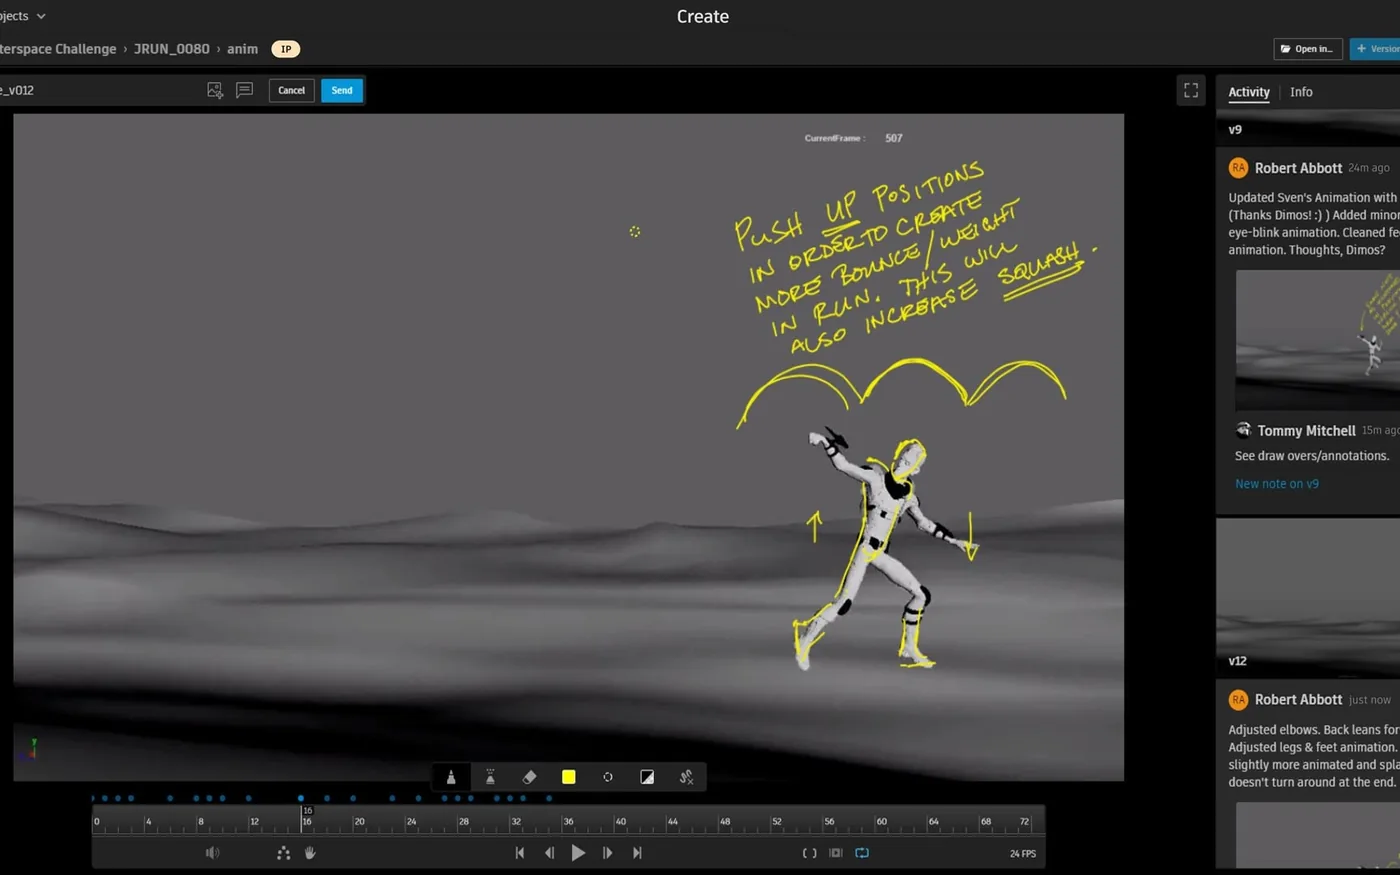Viewport: 1400px width, 875px height.
Task: Select the soft brush drawing tool
Action: 490,777
